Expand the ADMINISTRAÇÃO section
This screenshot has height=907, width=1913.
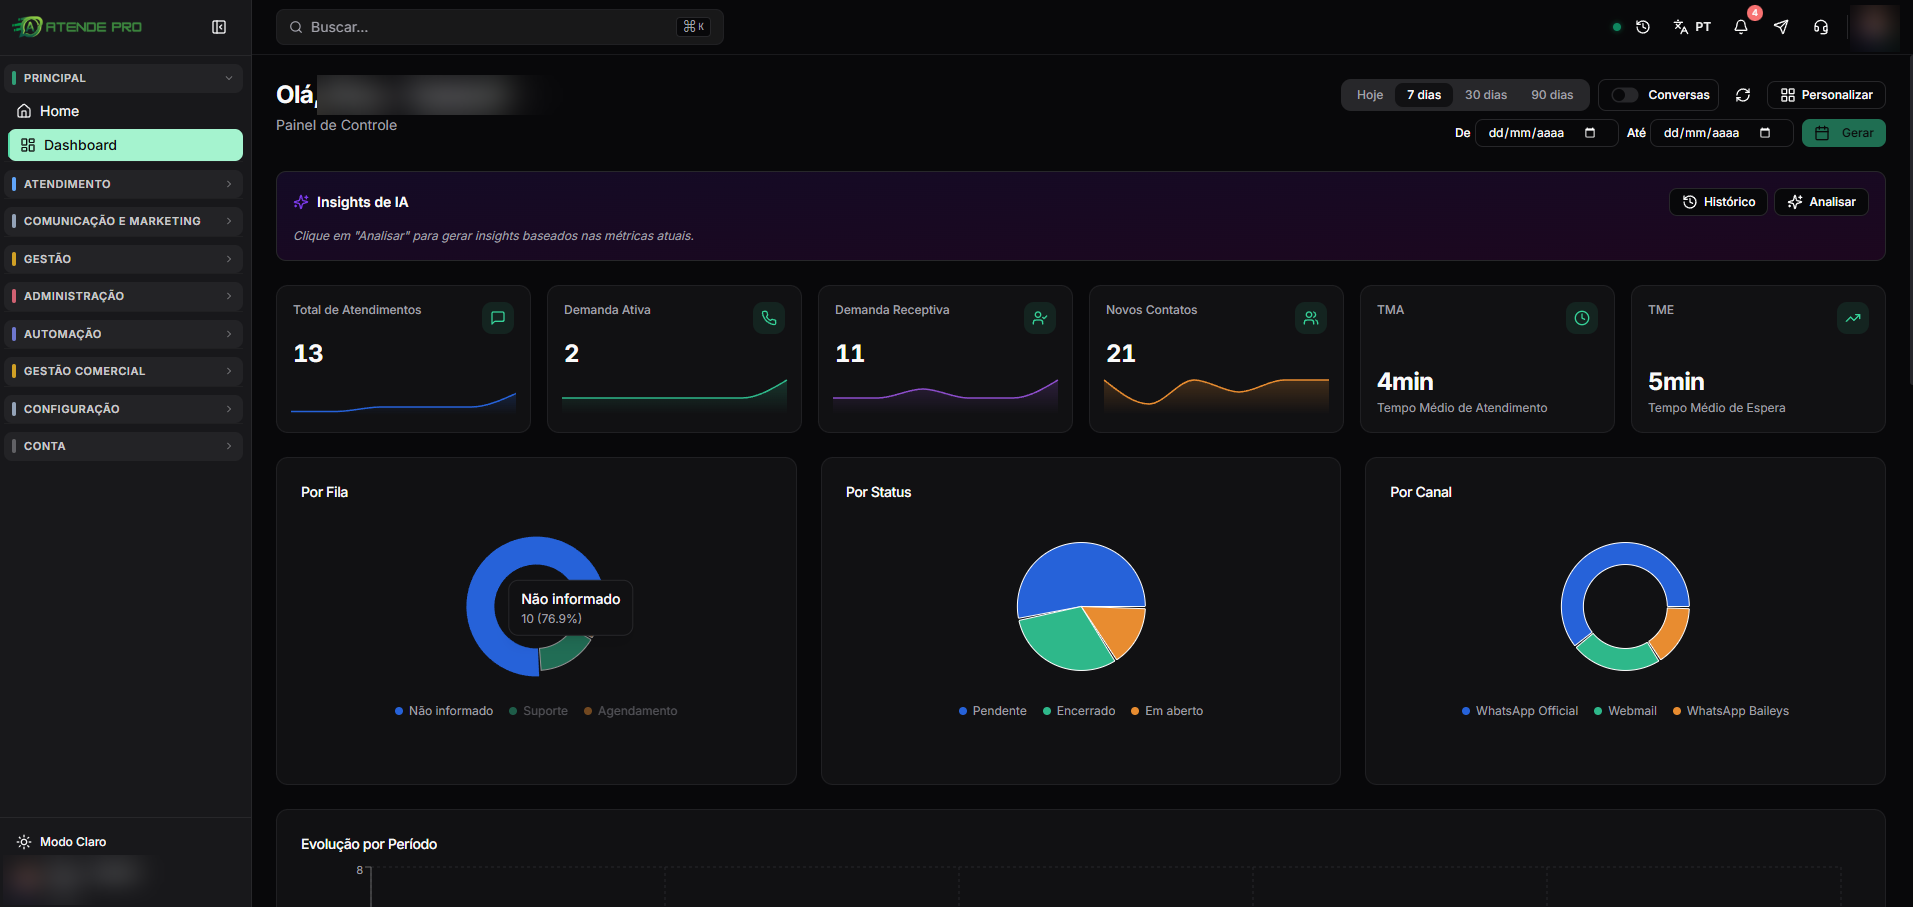coord(125,296)
